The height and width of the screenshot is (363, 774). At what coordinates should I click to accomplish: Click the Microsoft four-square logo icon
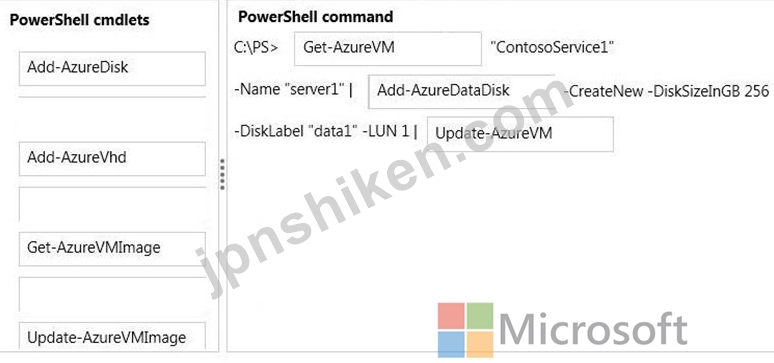pos(465,330)
